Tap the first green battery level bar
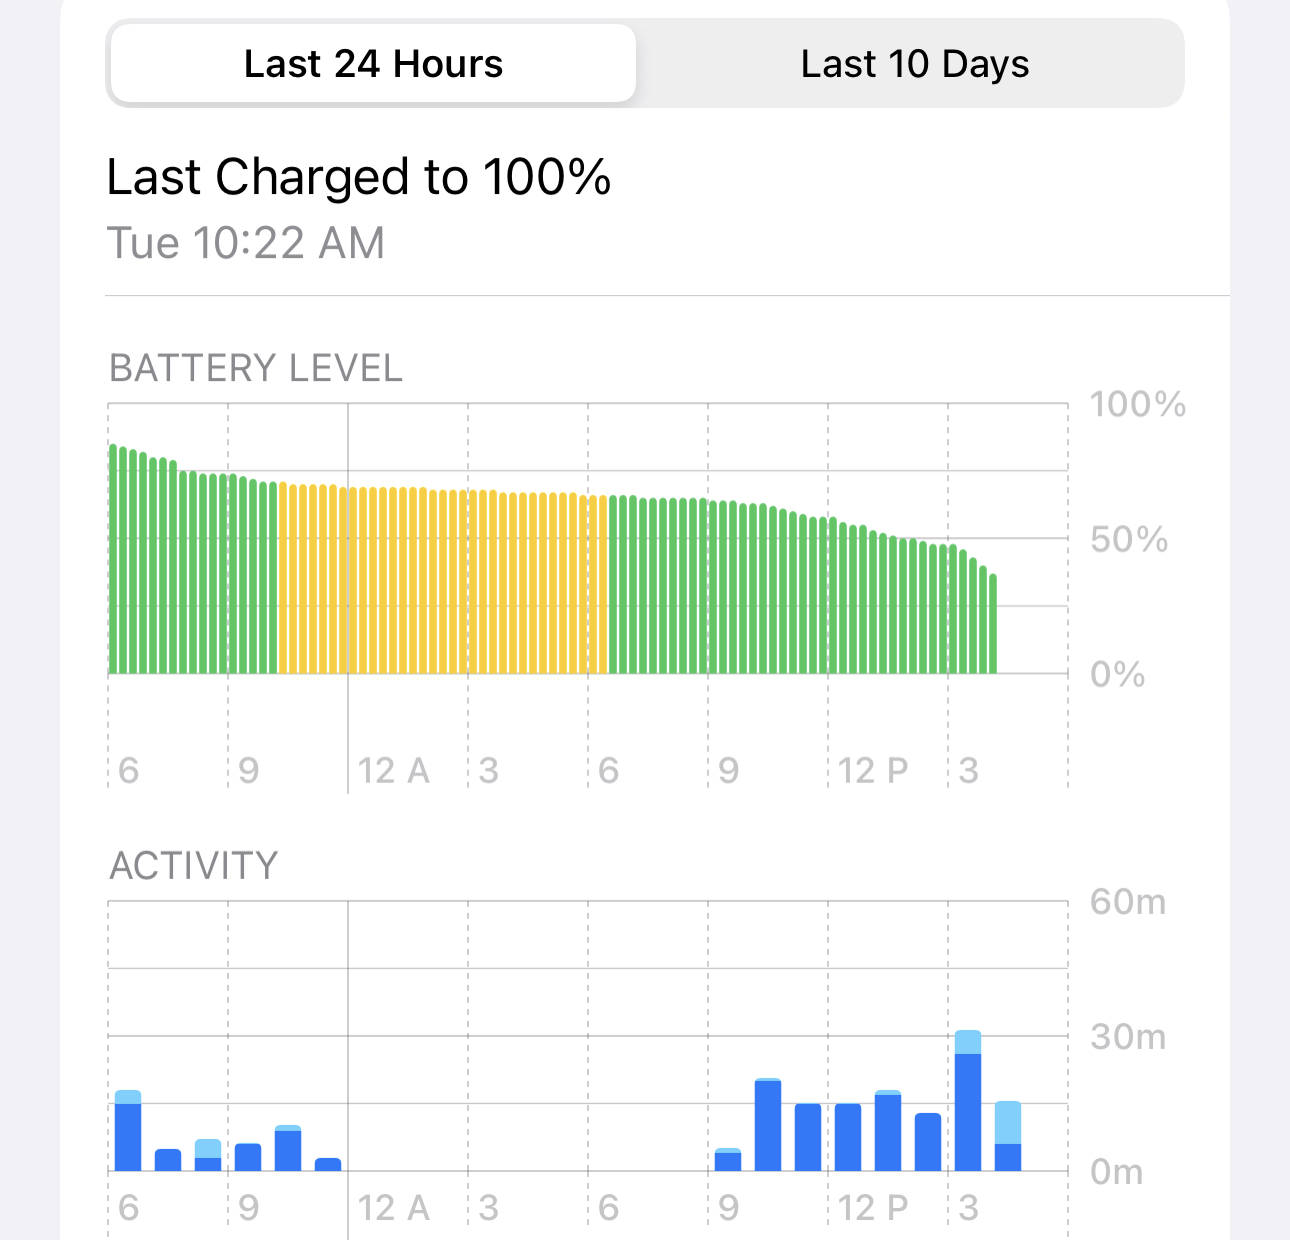1290x1240 pixels. tap(113, 559)
